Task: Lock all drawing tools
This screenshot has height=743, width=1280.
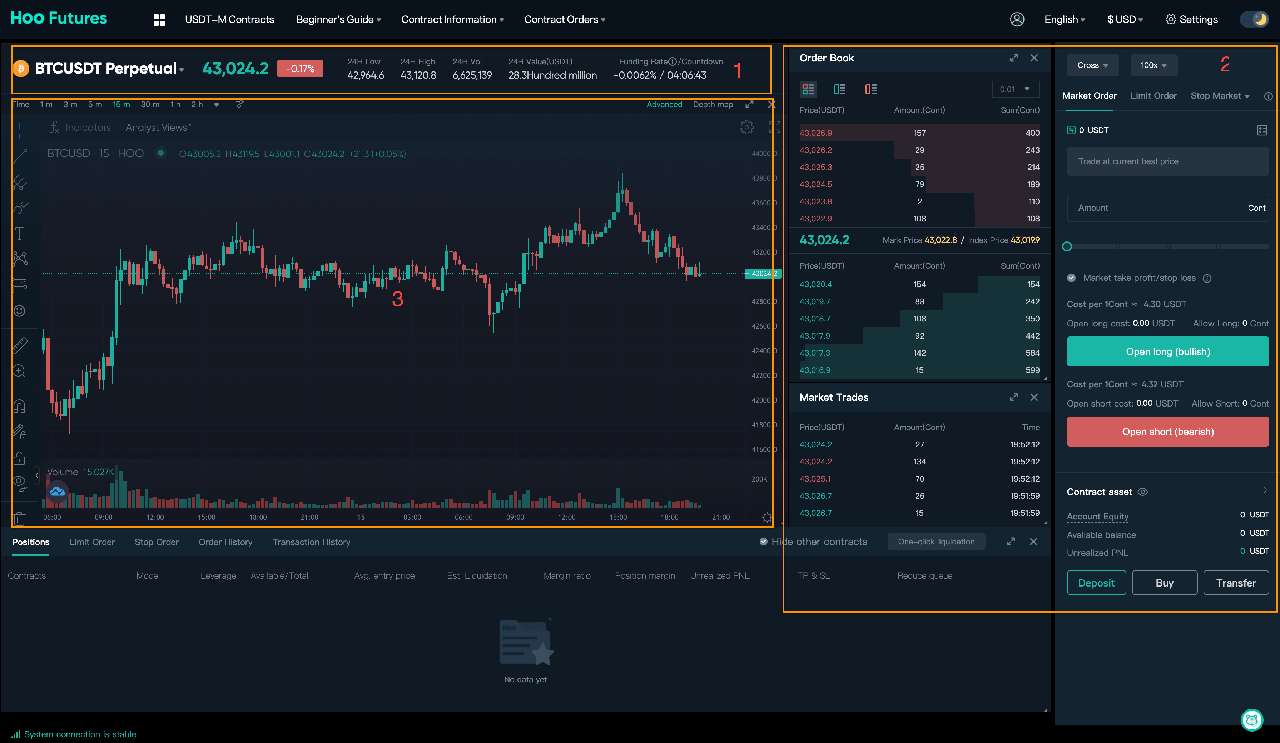Action: click(x=20, y=458)
